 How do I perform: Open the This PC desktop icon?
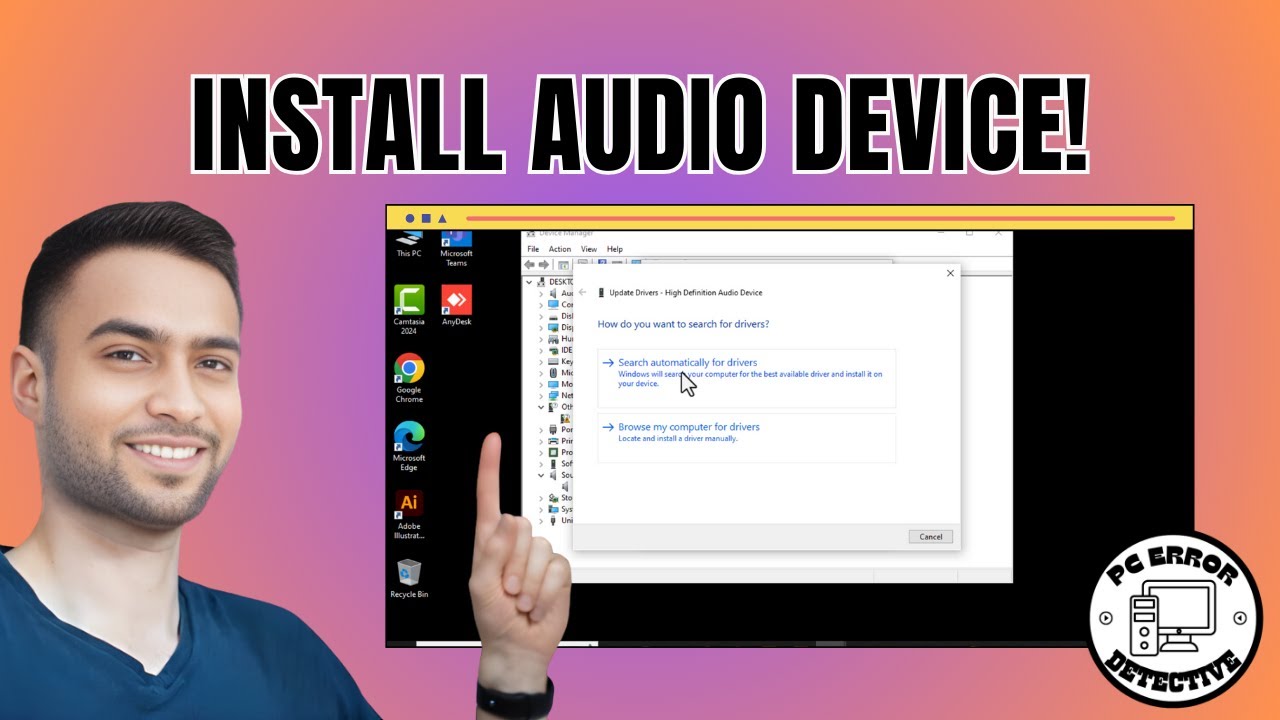click(408, 243)
